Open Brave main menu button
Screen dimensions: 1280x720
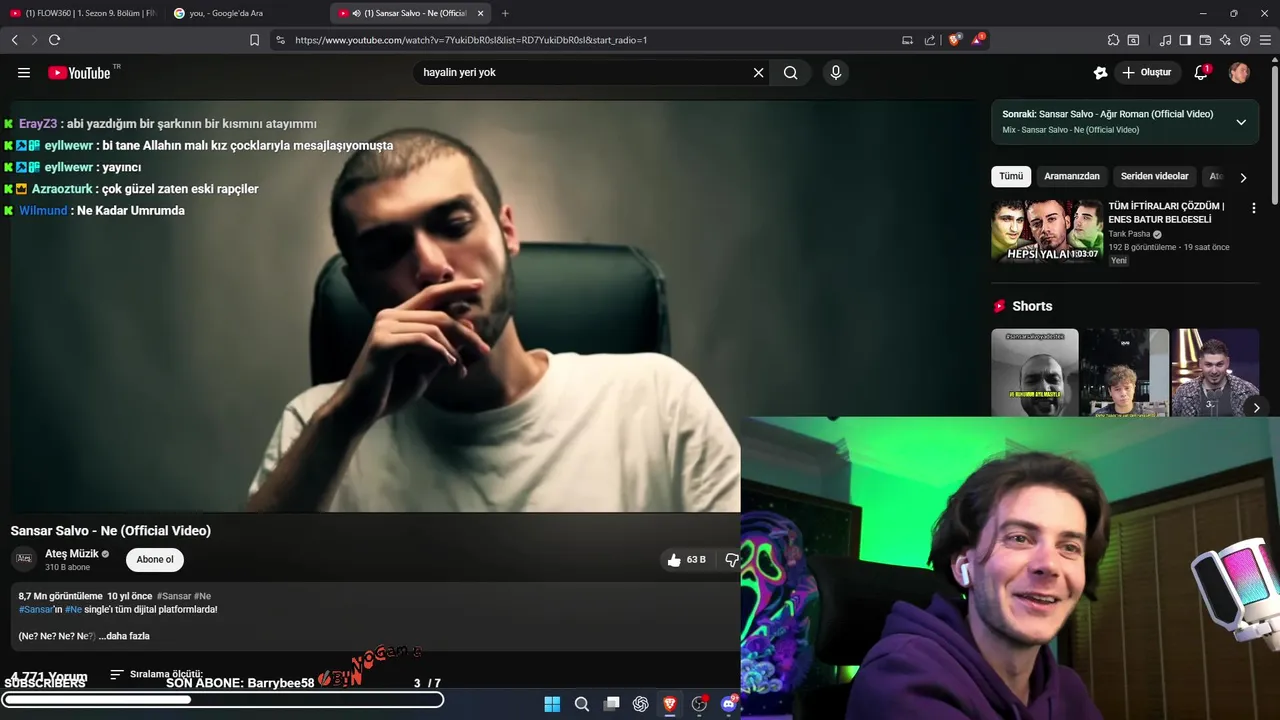1266,40
